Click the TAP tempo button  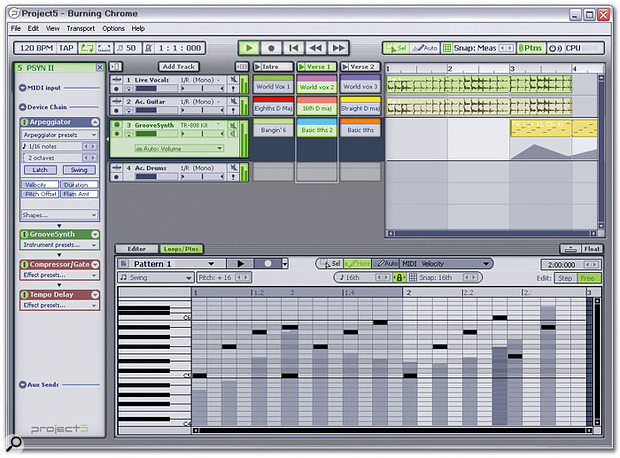66,48
